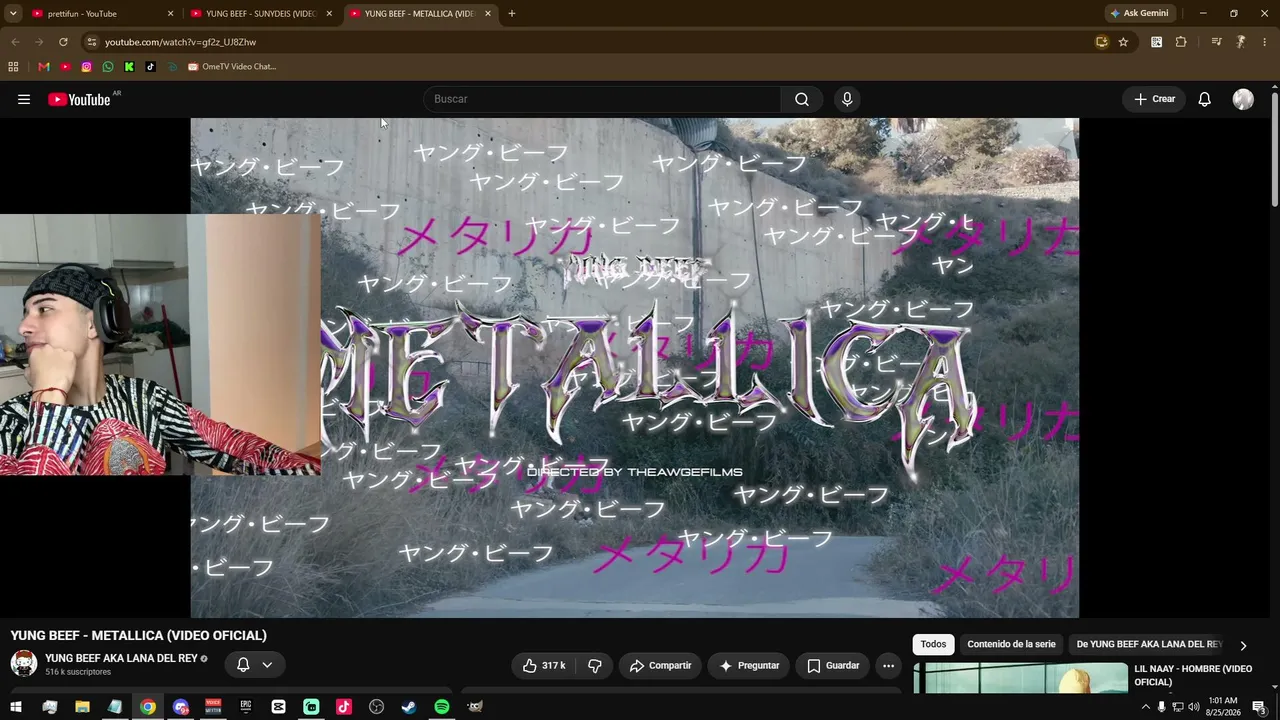This screenshot has width=1280, height=720.
Task: Open the YouTube guide hamburger menu
Action: tap(24, 99)
